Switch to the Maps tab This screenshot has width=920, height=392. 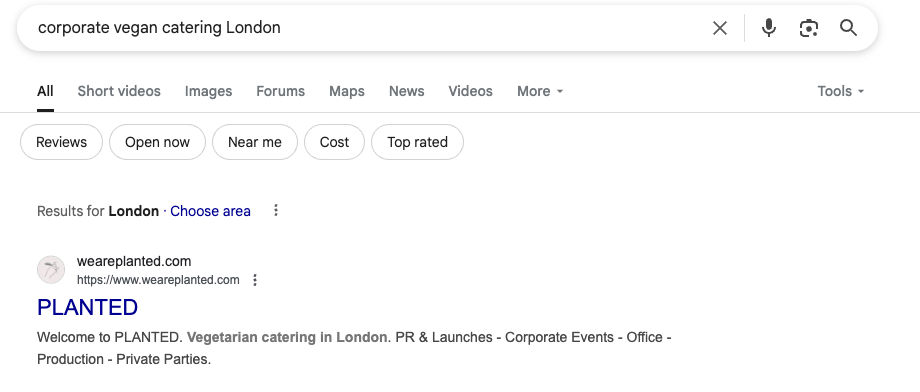[x=347, y=92]
